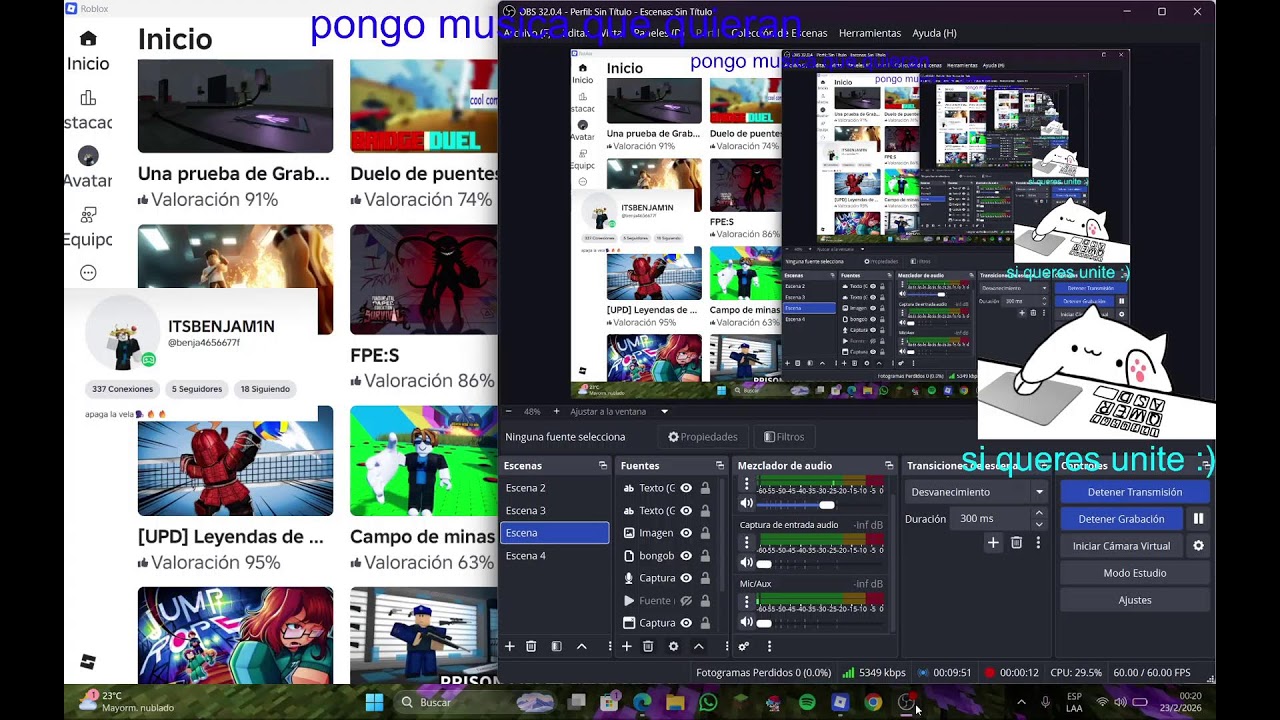
Task: Open source properties gear in Fuentes toolbar
Action: click(673, 647)
